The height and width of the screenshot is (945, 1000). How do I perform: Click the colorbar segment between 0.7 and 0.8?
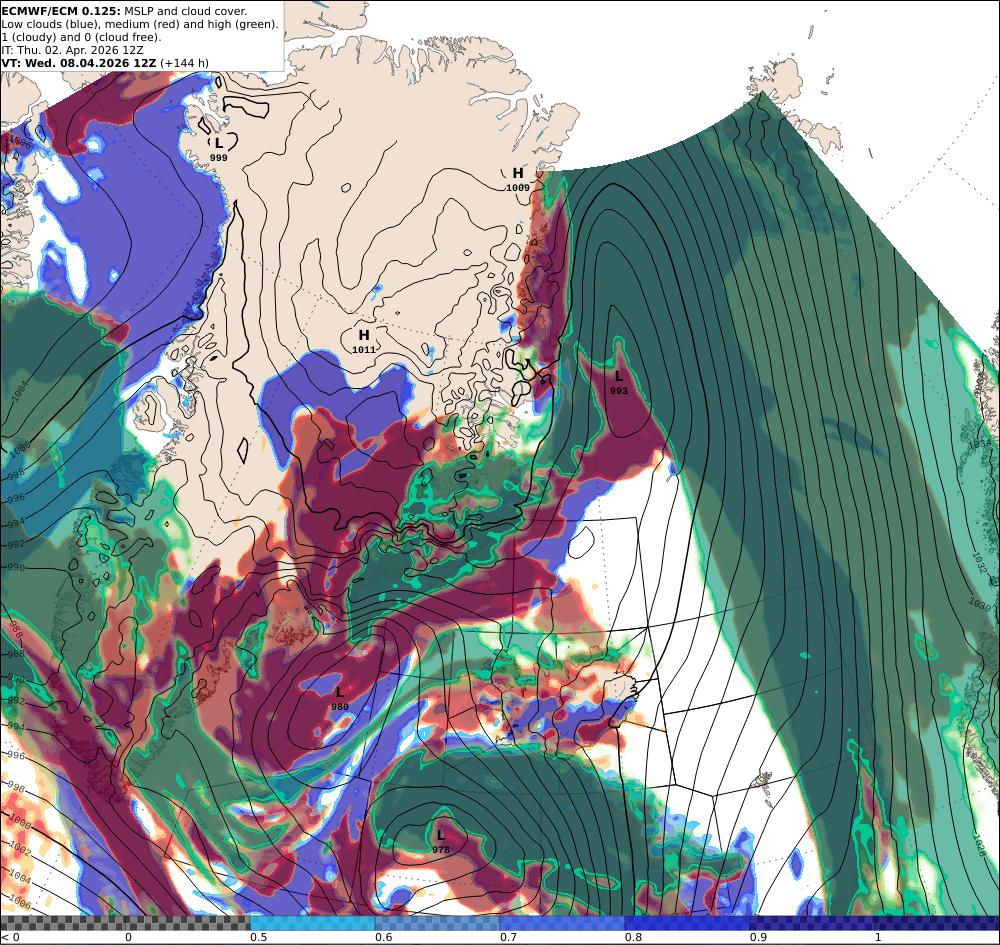click(x=562, y=923)
